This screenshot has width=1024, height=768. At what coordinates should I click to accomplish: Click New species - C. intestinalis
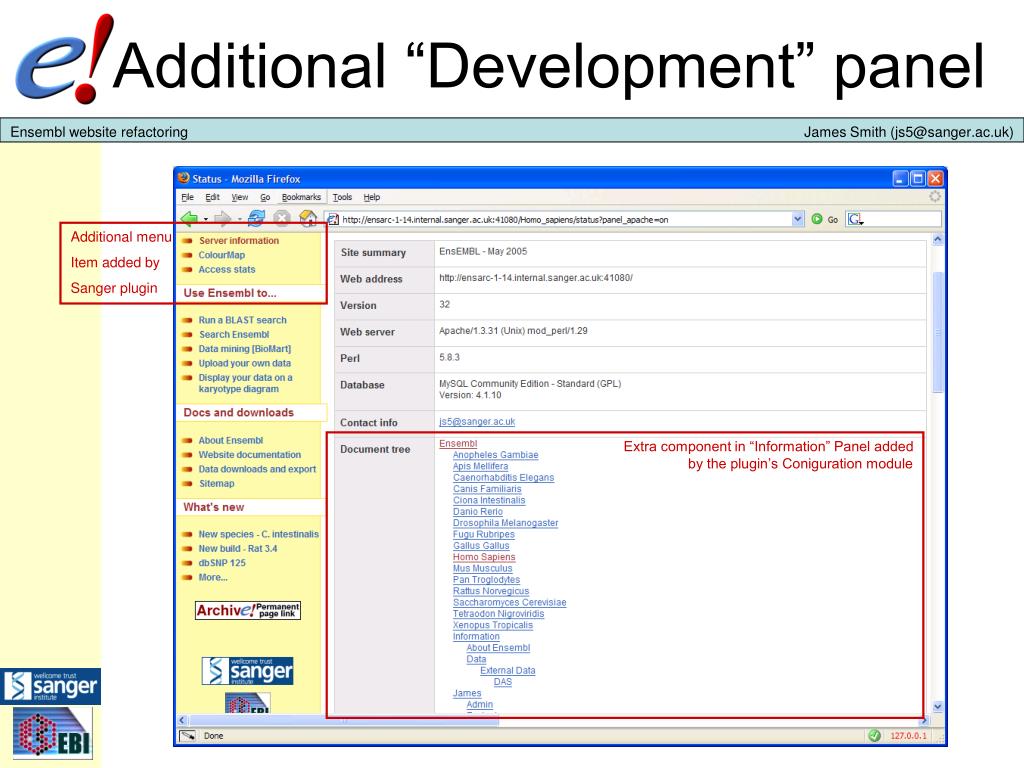[x=259, y=534]
